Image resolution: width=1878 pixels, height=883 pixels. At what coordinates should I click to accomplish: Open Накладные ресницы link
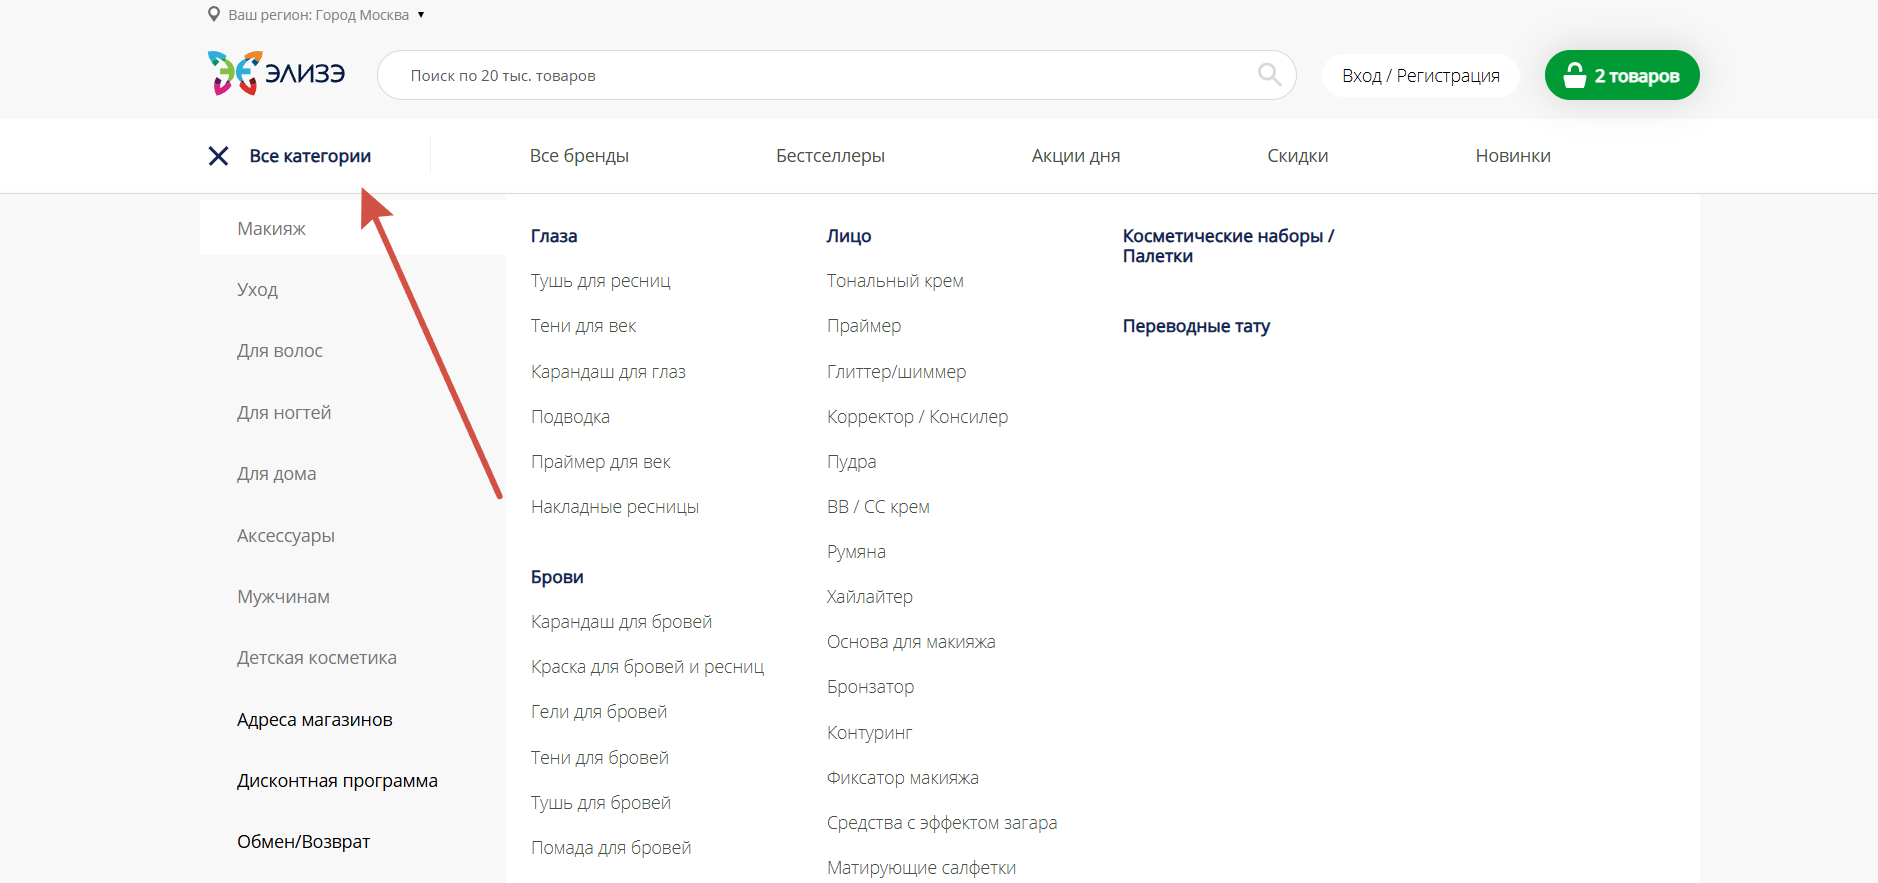(x=614, y=507)
